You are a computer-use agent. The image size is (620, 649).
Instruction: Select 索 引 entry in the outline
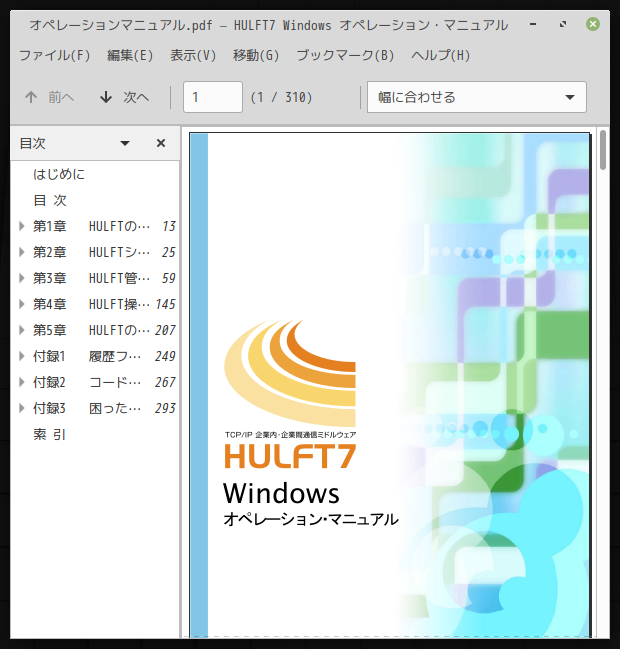(50, 434)
